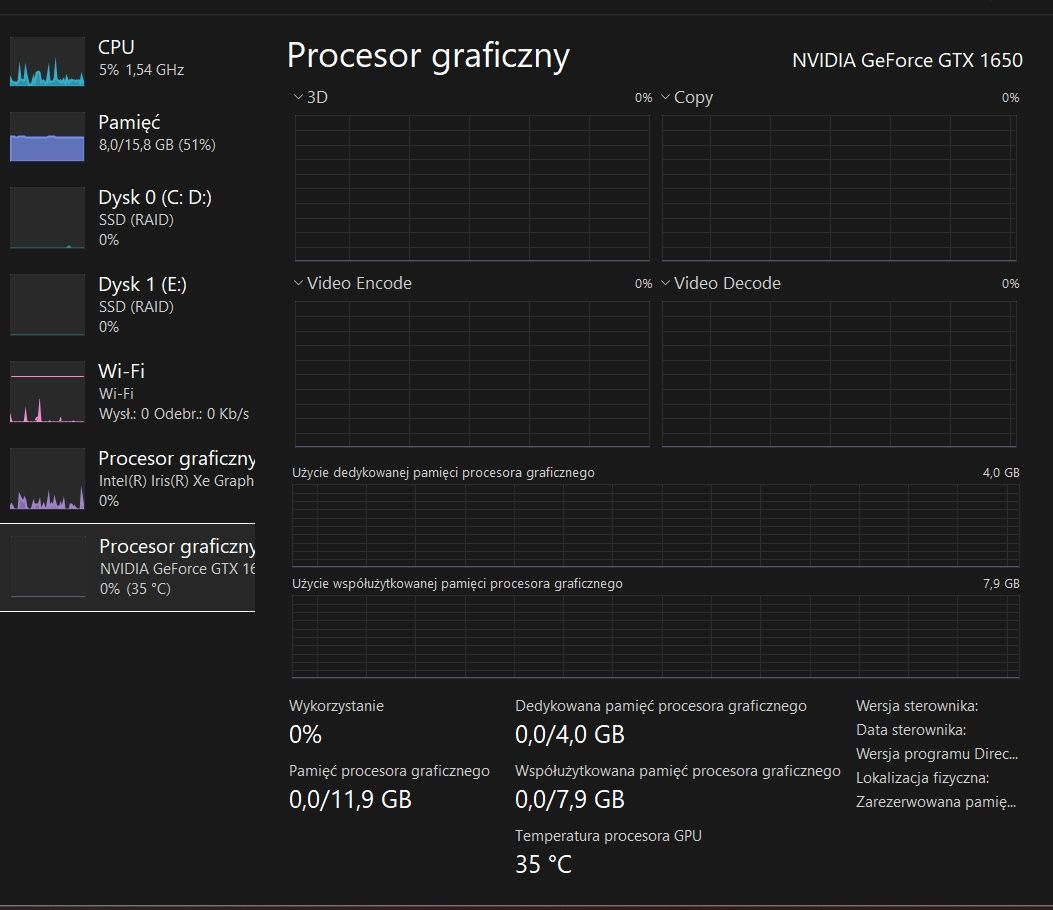The height and width of the screenshot is (910, 1053).
Task: Click the Video Decode usage graph
Action: click(x=839, y=373)
